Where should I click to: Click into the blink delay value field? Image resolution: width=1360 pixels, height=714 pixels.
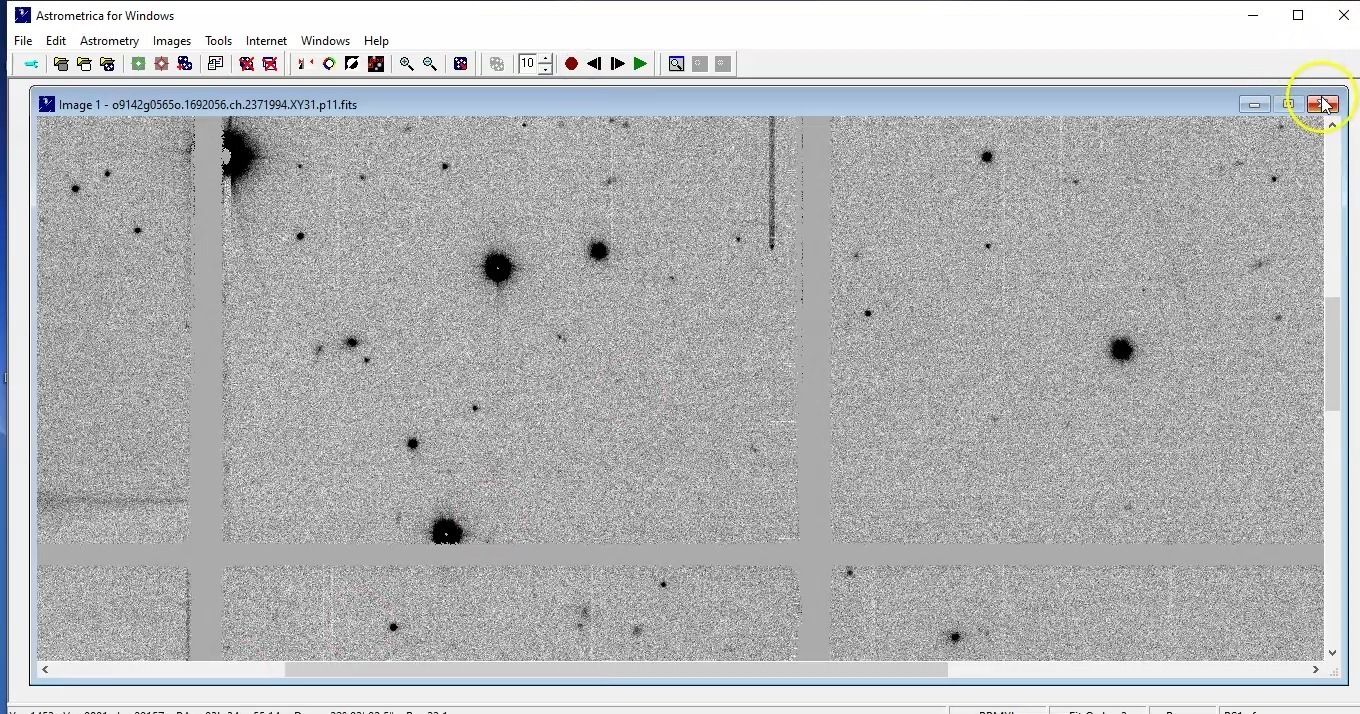pos(528,64)
